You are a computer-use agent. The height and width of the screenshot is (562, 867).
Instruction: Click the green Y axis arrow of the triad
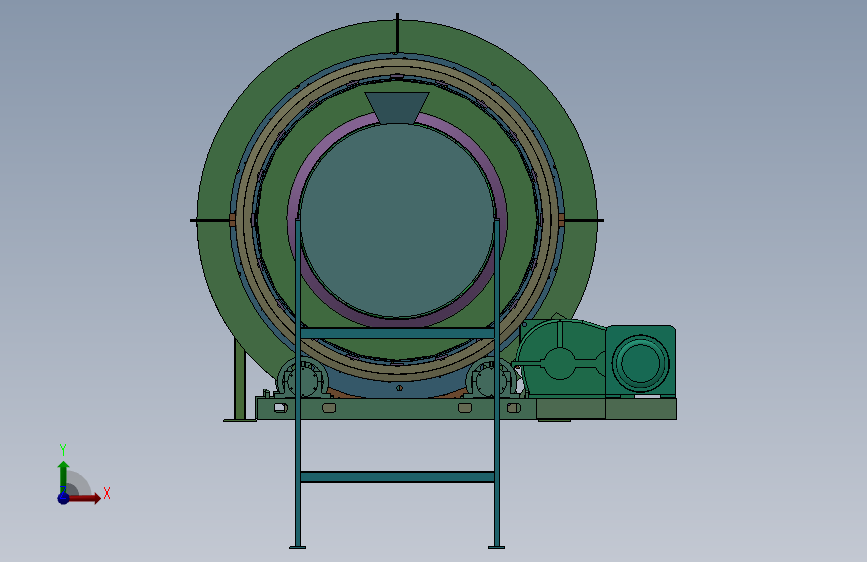coord(64,475)
